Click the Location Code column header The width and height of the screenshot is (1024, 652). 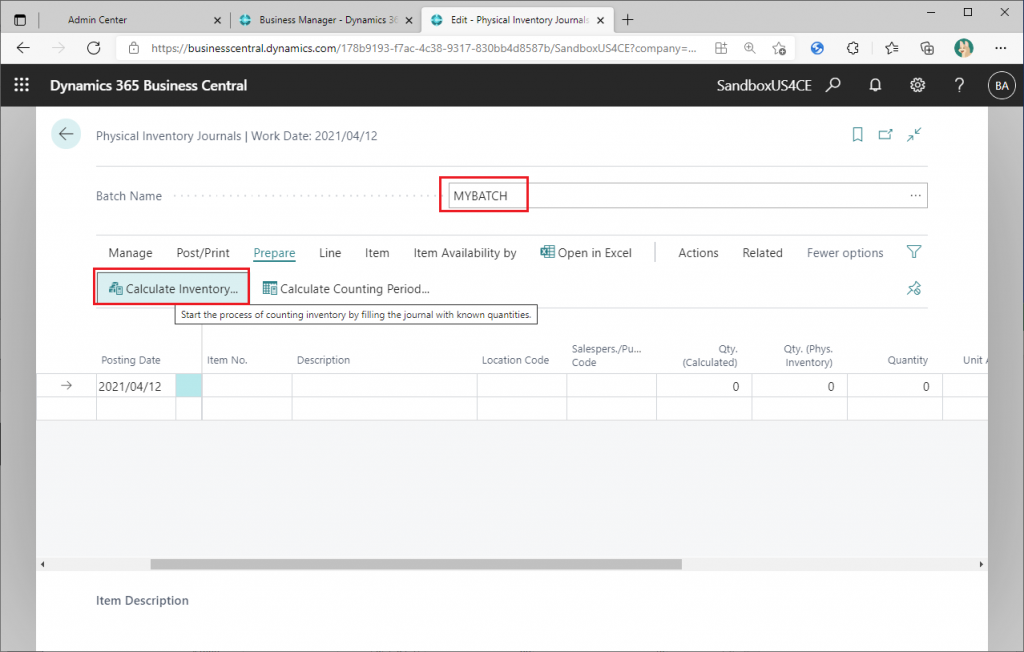coord(515,360)
